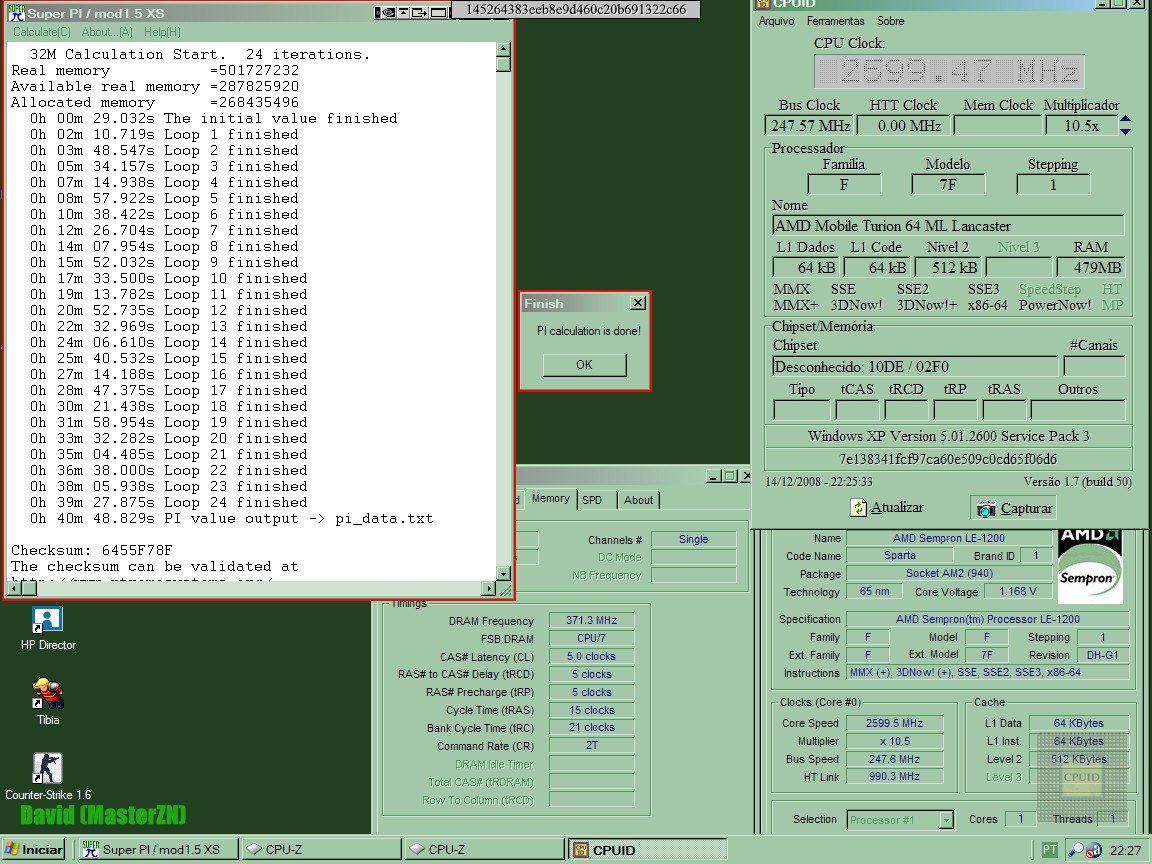Open the Sobre menu in CPUID

890,21
